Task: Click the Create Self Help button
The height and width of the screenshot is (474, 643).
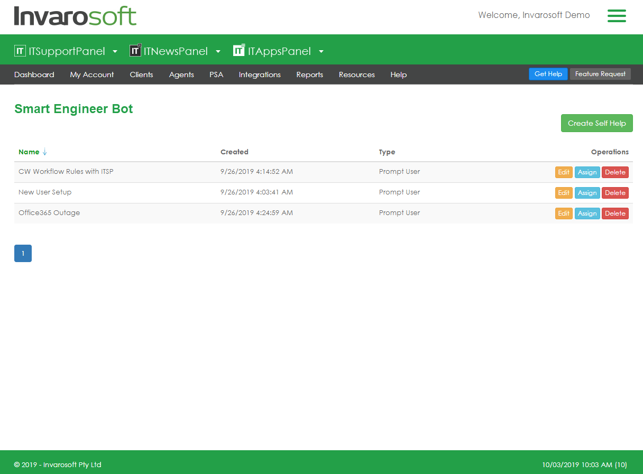Action: pos(596,123)
